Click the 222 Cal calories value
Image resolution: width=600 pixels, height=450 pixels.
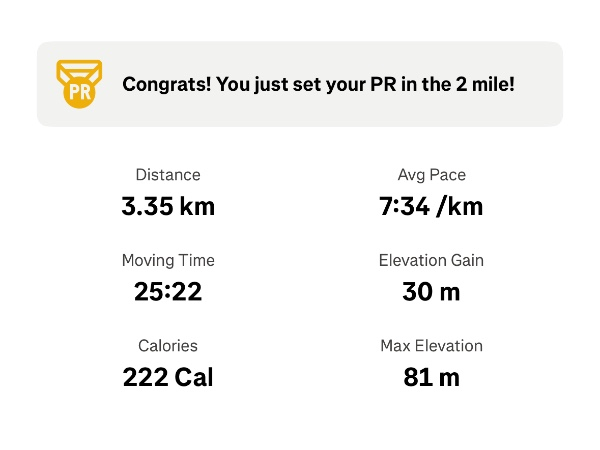coord(168,378)
